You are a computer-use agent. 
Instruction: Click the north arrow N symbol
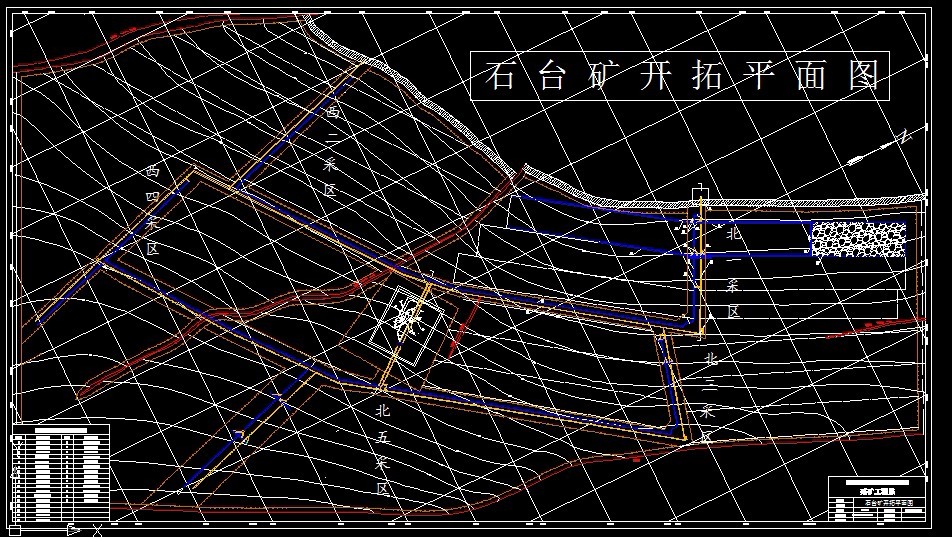pos(881,148)
